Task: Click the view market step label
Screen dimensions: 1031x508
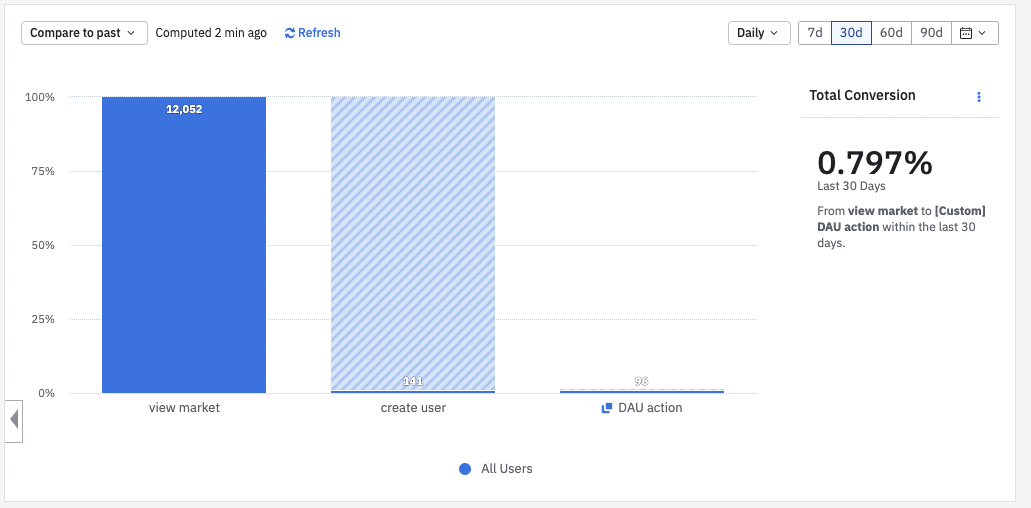Action: (184, 408)
